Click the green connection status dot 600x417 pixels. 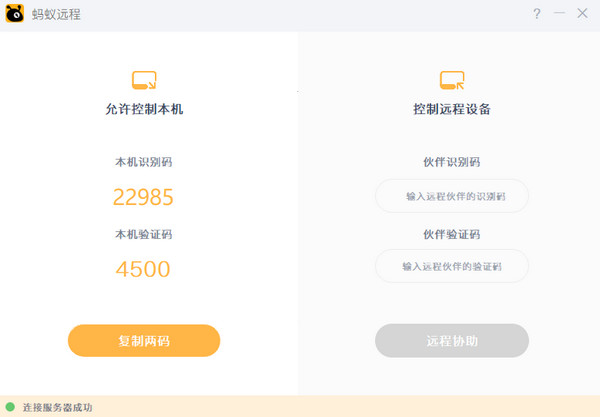click(x=11, y=407)
